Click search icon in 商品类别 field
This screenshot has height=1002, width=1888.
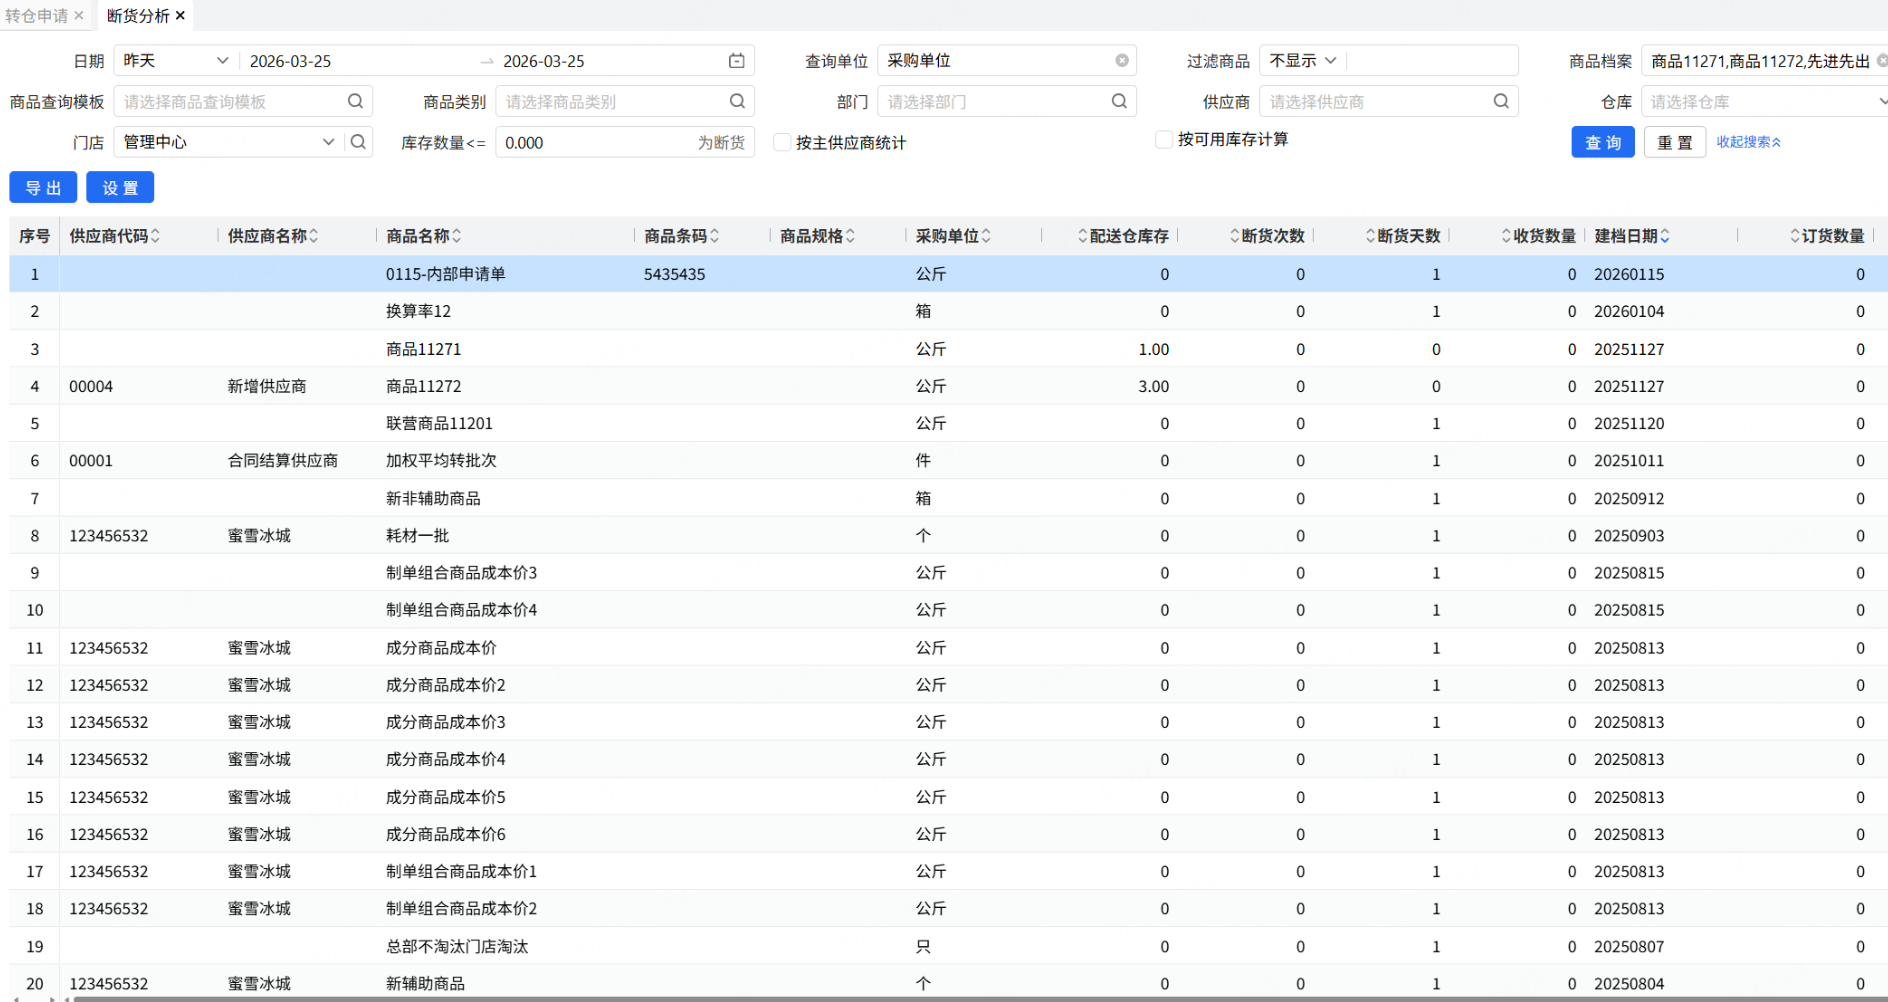click(737, 101)
